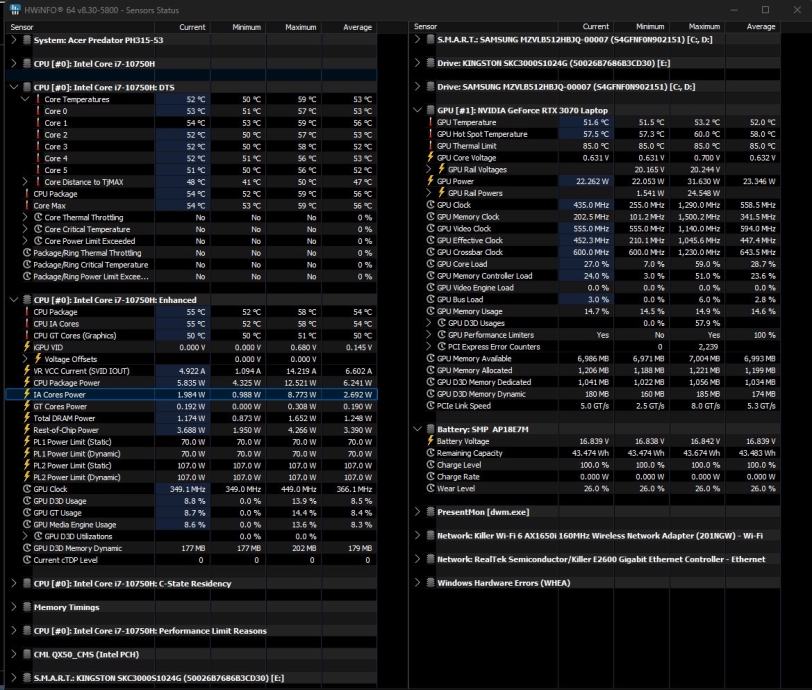This screenshot has height=690, width=812.
Task: Click the lightning icon beside GPU Core Voltage
Action: [430, 157]
